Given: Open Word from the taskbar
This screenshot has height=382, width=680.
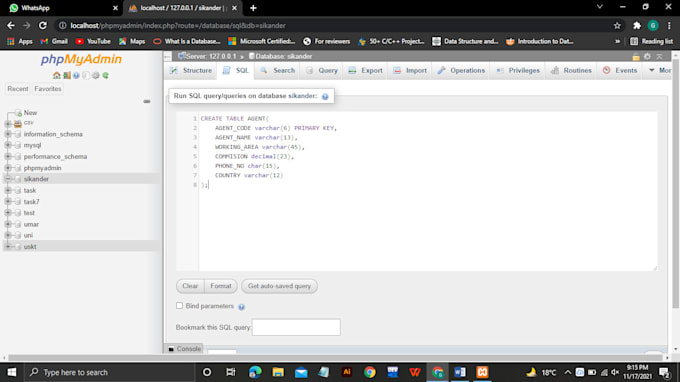Looking at the screenshot, I should pyautogui.click(x=460, y=372).
